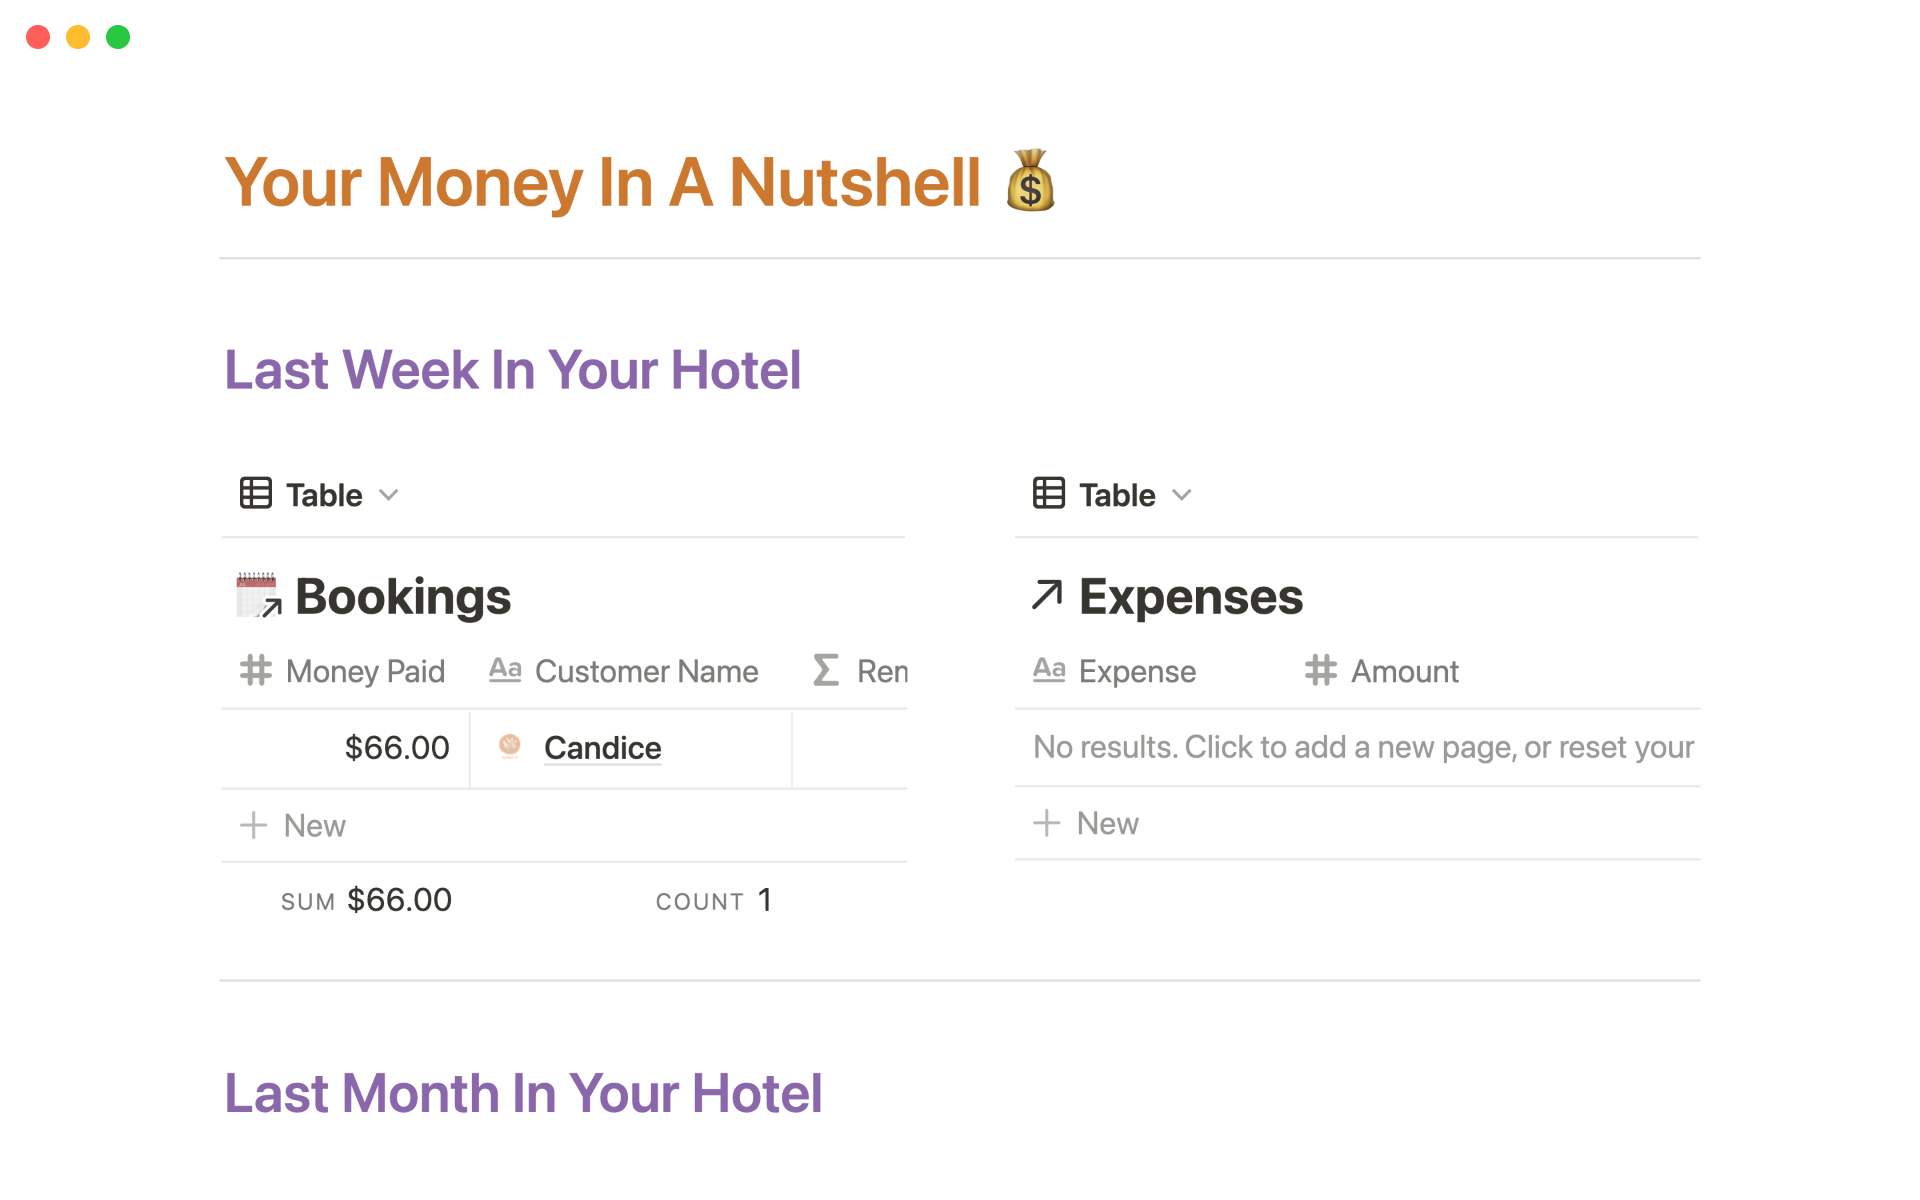Open the SUM calculation menu for Money Paid

click(x=366, y=900)
